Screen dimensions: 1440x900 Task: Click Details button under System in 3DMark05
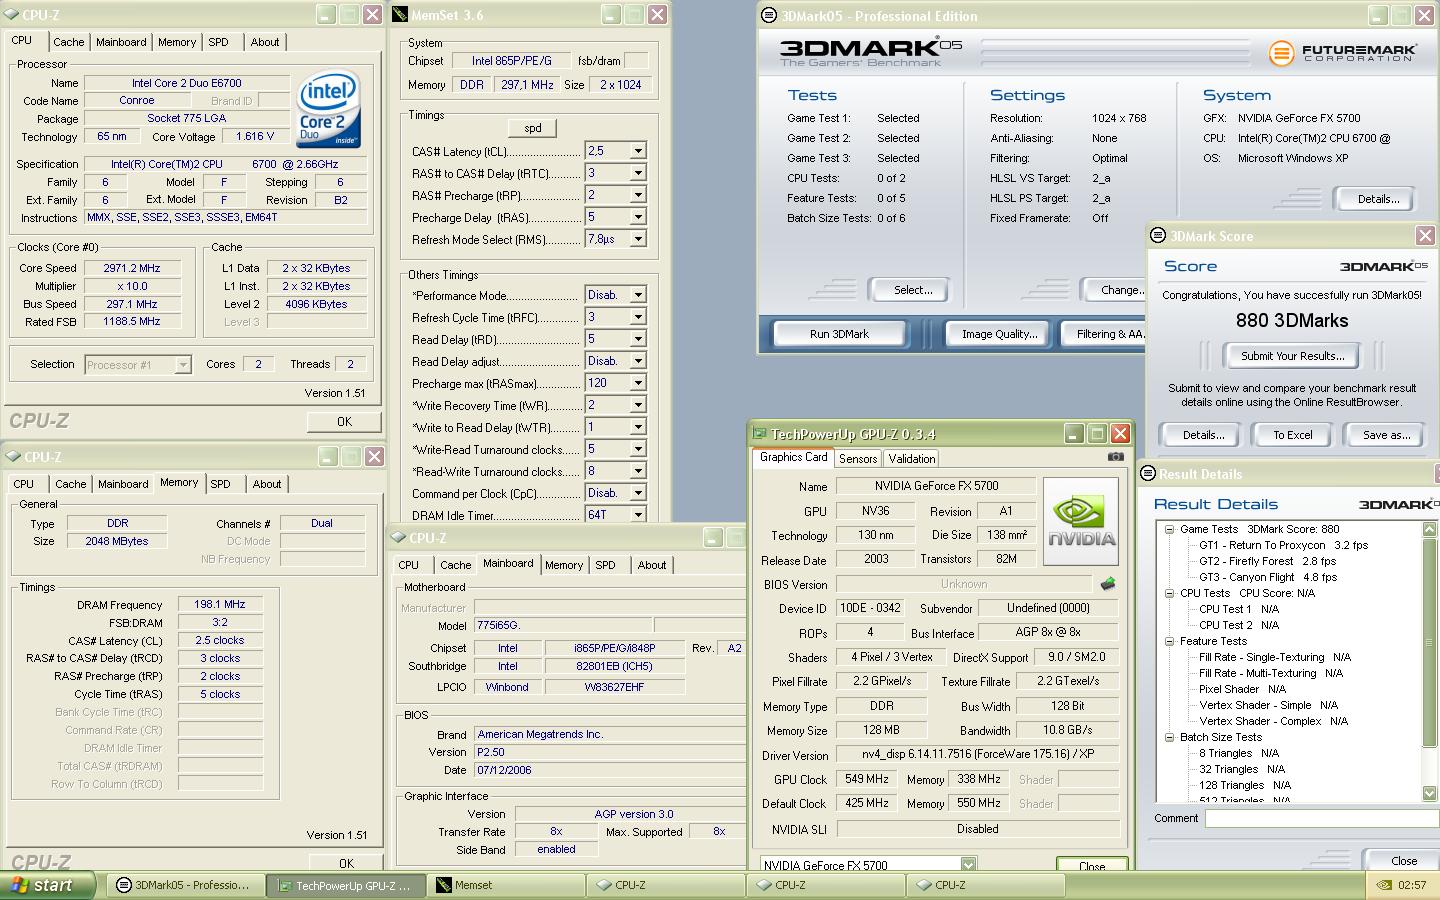coord(1378,199)
